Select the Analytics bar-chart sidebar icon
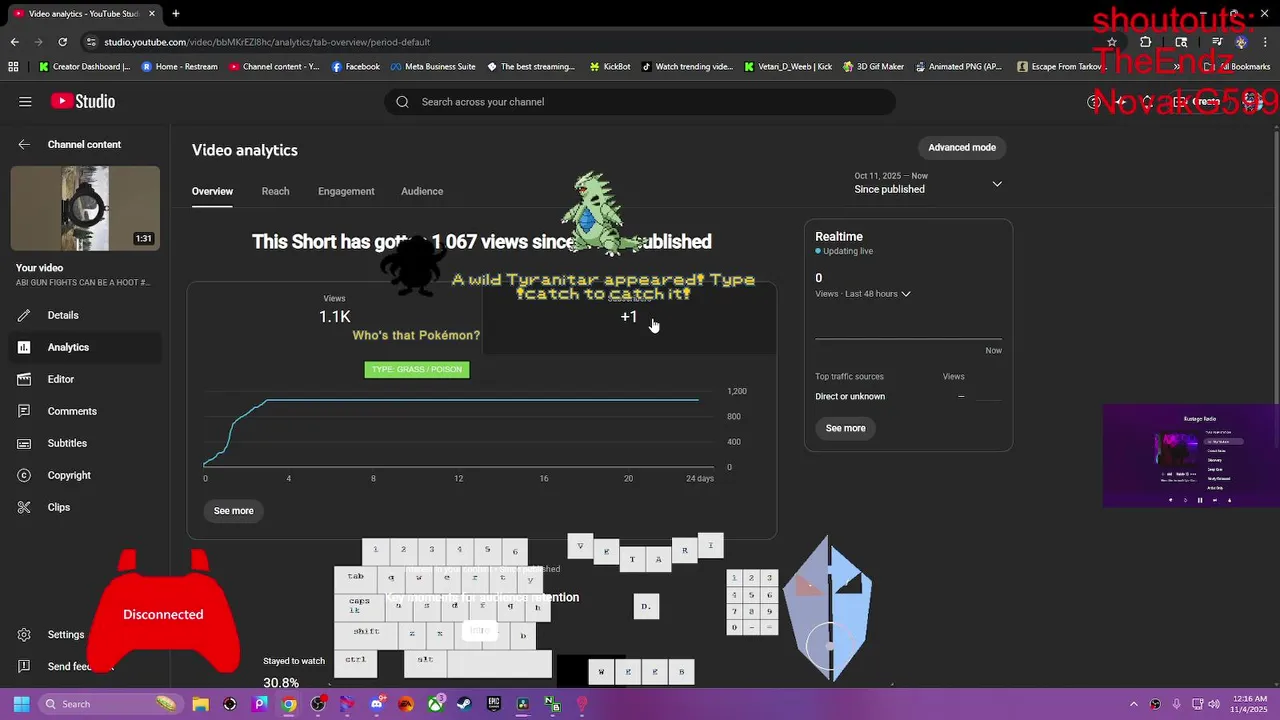The width and height of the screenshot is (1280, 720). [x=24, y=347]
